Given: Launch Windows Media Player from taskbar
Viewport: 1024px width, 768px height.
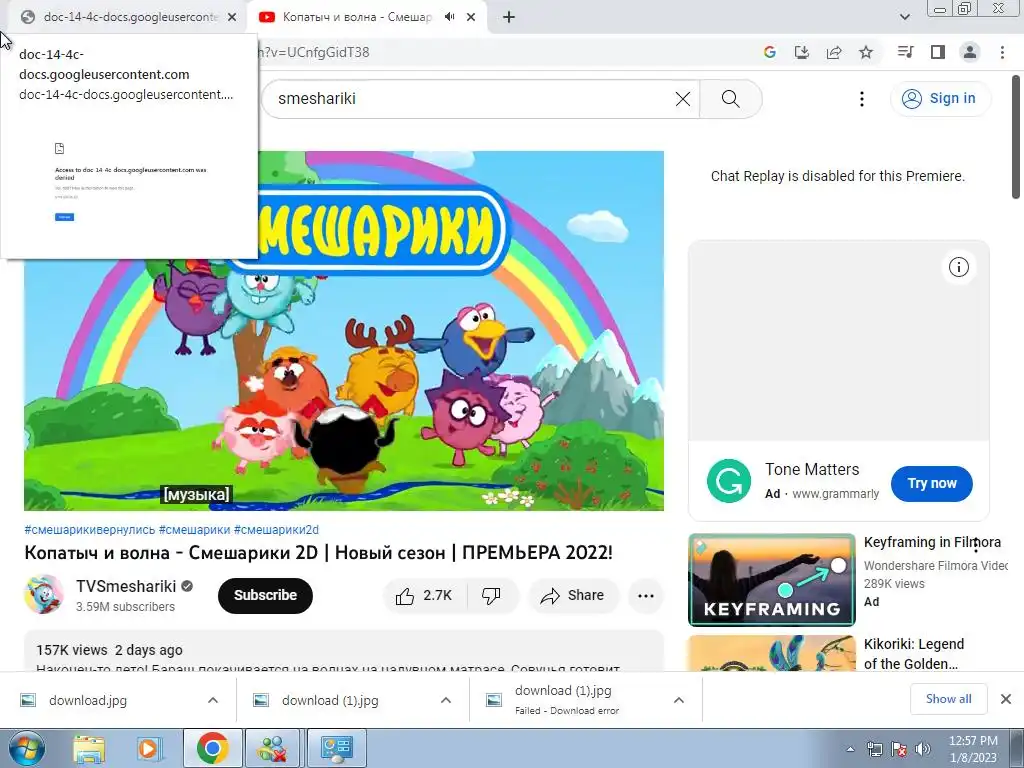Looking at the screenshot, I should (x=148, y=748).
